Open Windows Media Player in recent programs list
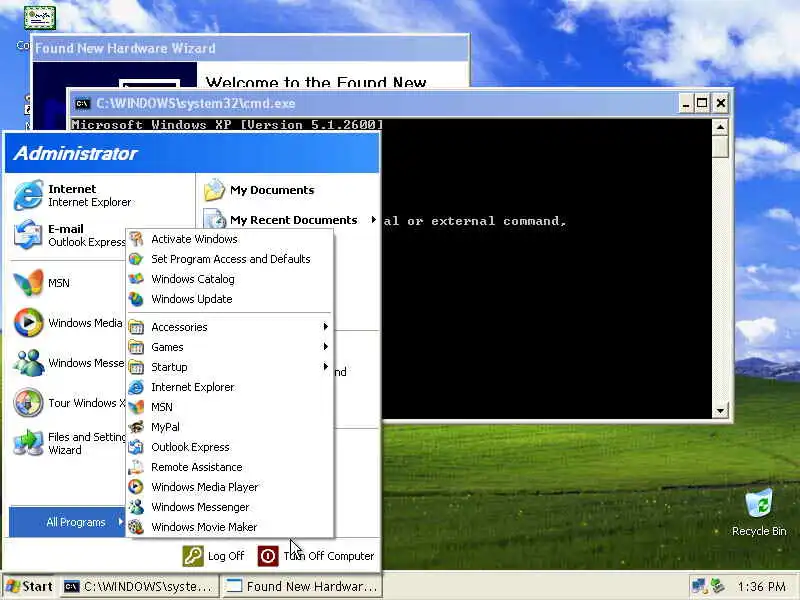 pyautogui.click(x=66, y=323)
